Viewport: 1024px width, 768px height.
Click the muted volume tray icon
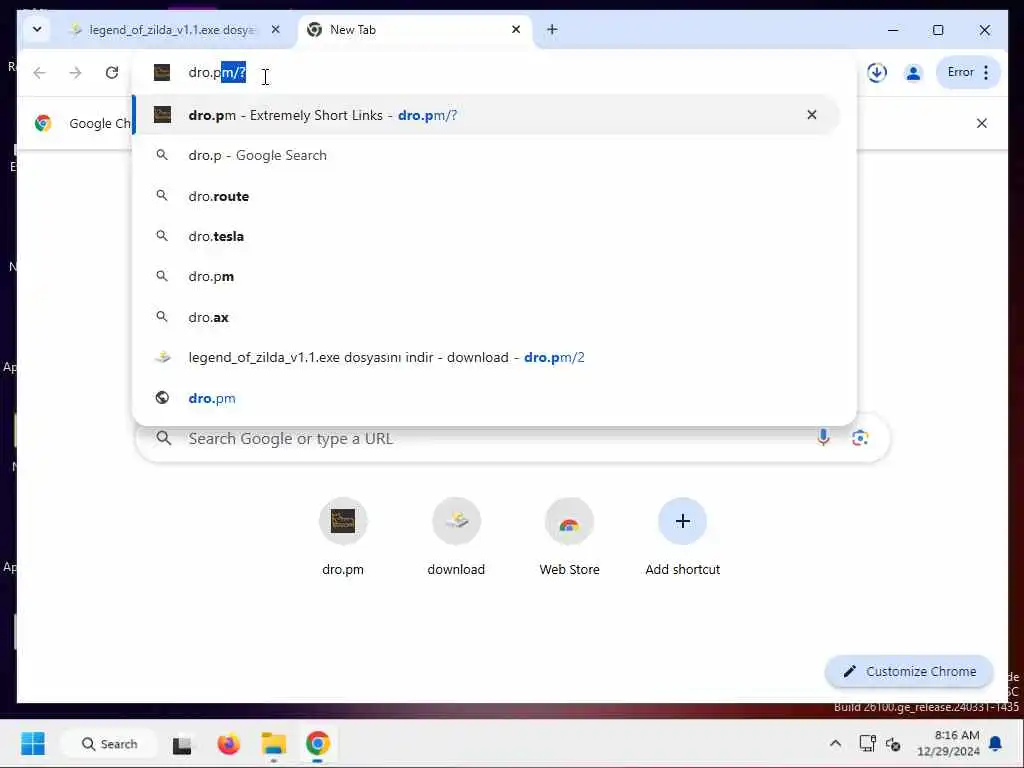(x=893, y=744)
